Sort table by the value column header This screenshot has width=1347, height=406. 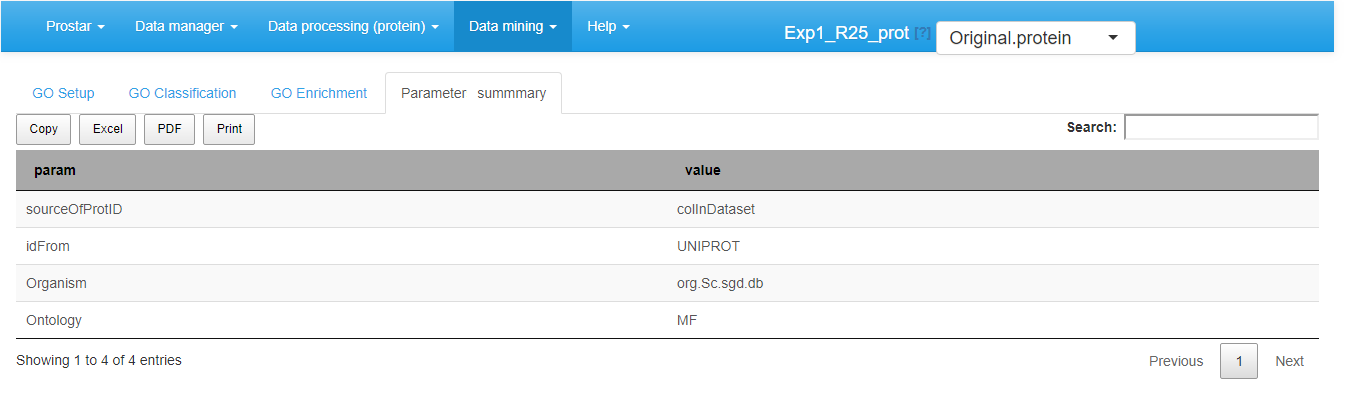click(703, 170)
